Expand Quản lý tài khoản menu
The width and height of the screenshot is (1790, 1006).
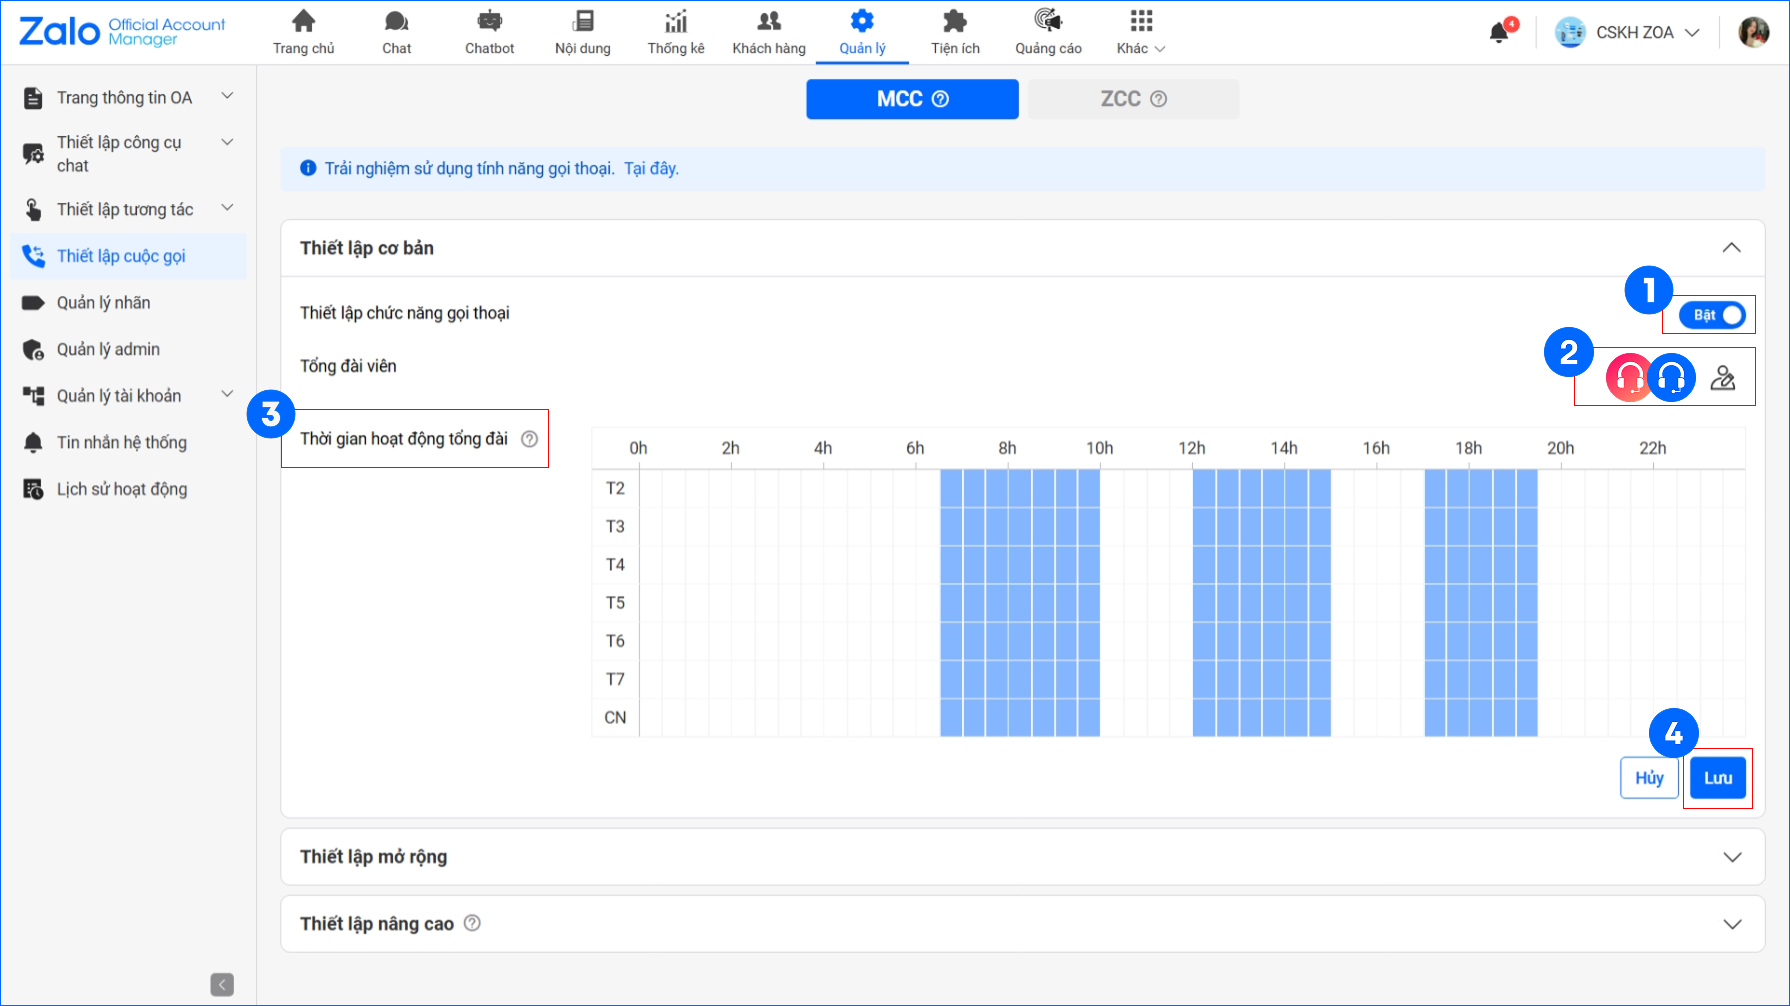click(227, 394)
